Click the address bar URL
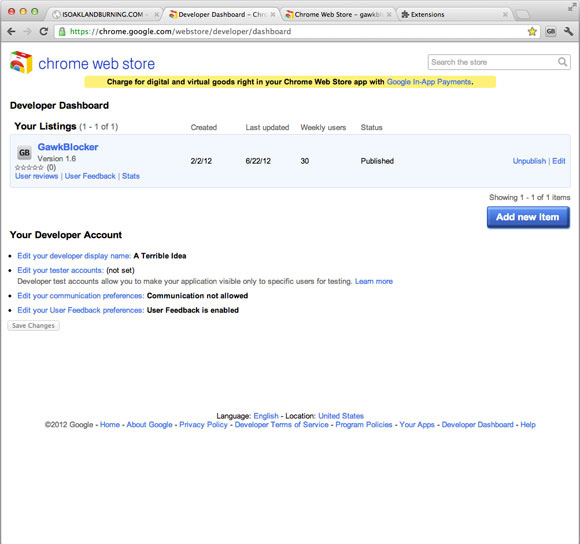The image size is (580, 544). [x=180, y=32]
